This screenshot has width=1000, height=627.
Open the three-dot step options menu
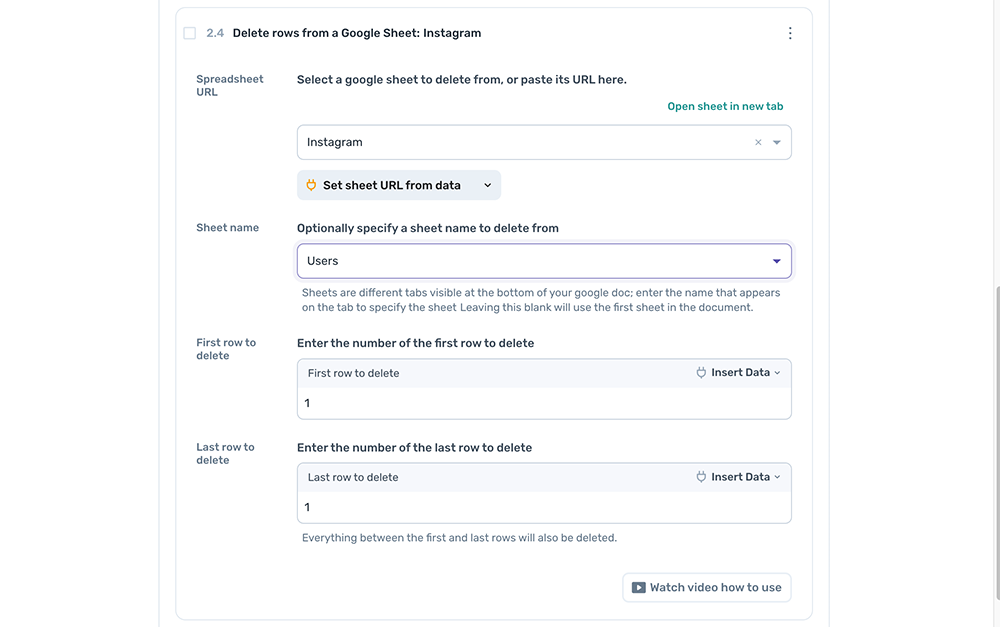[790, 33]
